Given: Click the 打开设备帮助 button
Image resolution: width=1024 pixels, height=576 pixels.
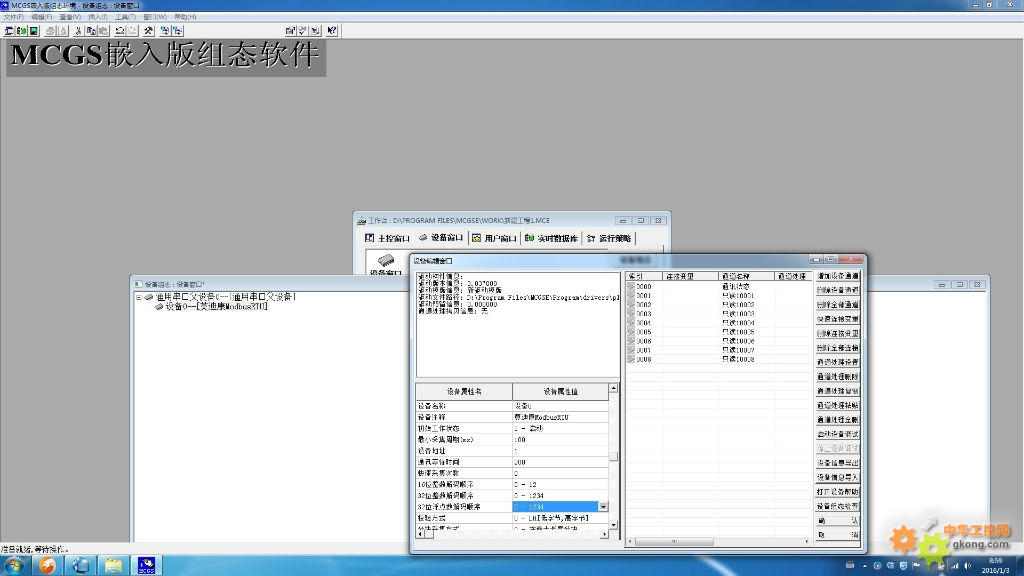Looking at the screenshot, I should click(x=838, y=492).
